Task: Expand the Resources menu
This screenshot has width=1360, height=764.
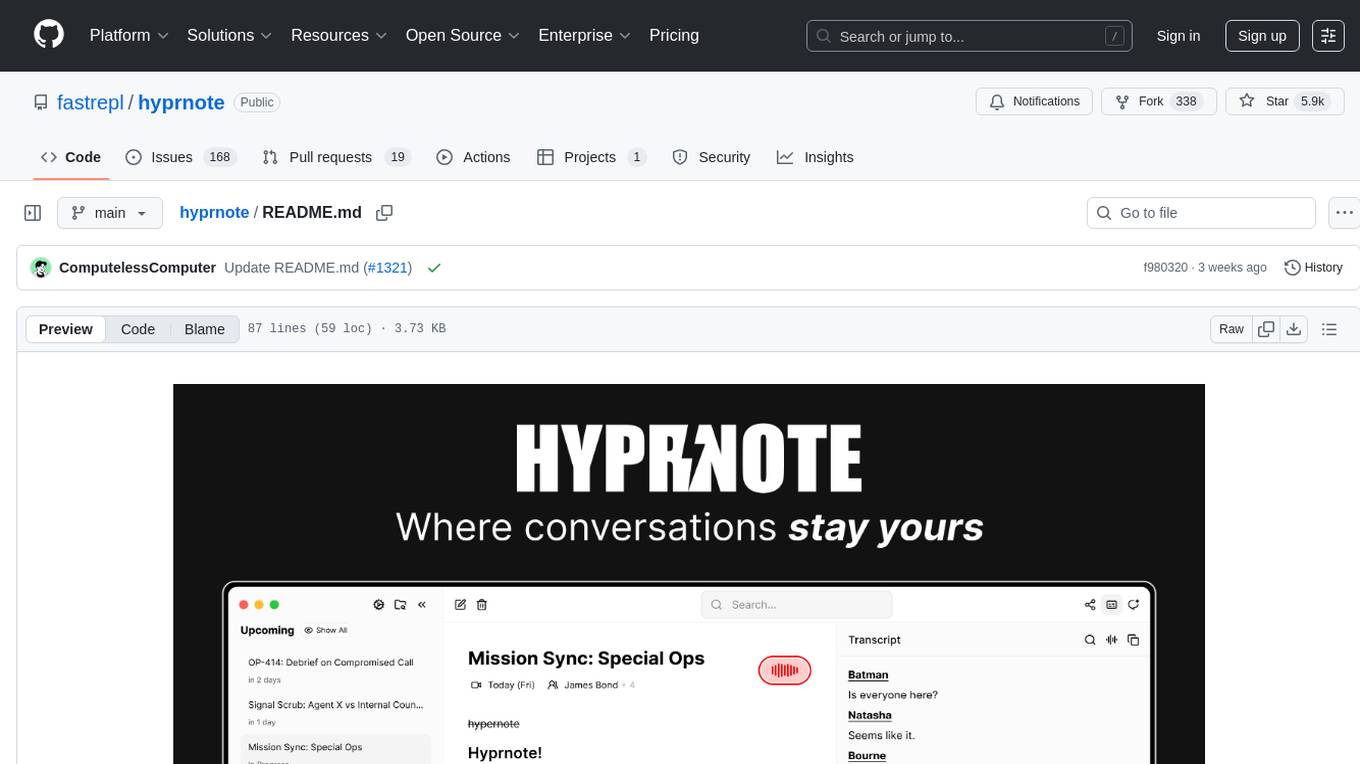Action: click(339, 35)
